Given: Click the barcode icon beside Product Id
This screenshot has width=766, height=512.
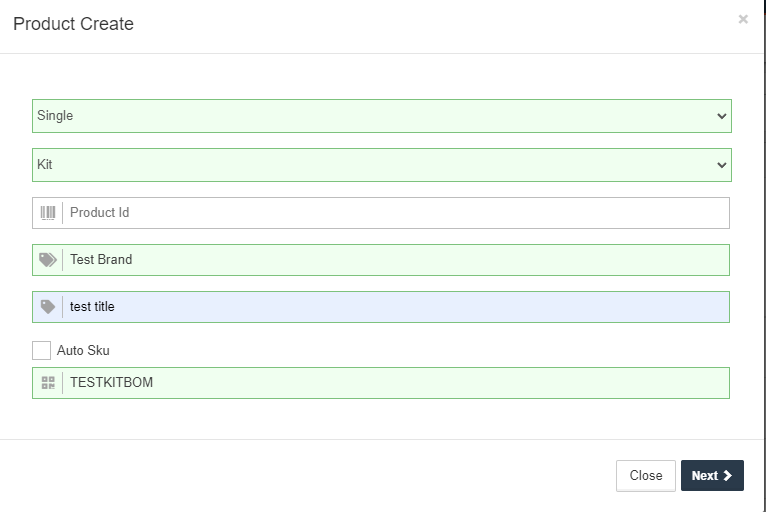Looking at the screenshot, I should [x=48, y=213].
